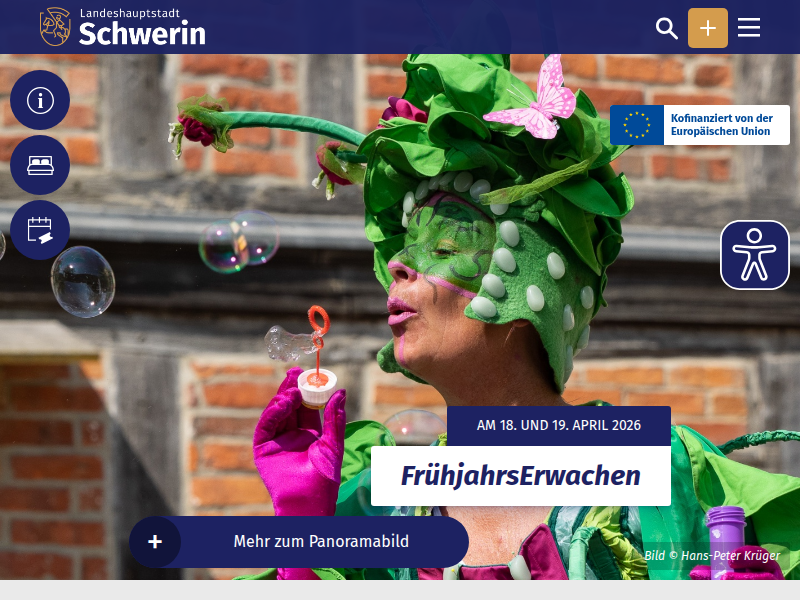Open the hamburger navigation menu
Screen dimensions: 800x600
click(x=749, y=28)
